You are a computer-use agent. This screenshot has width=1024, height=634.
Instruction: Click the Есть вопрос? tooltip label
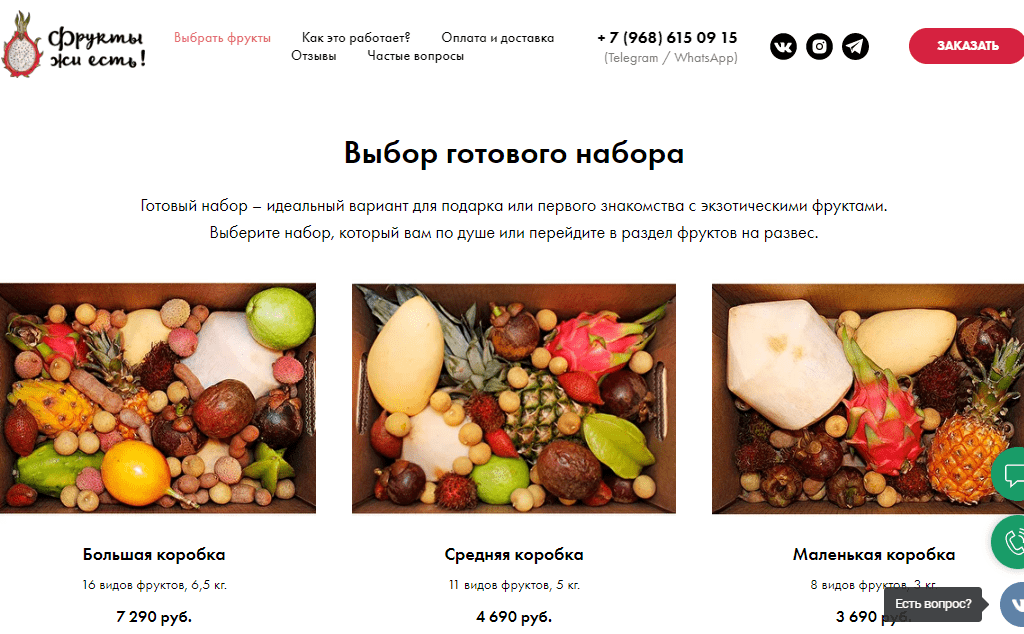(933, 604)
